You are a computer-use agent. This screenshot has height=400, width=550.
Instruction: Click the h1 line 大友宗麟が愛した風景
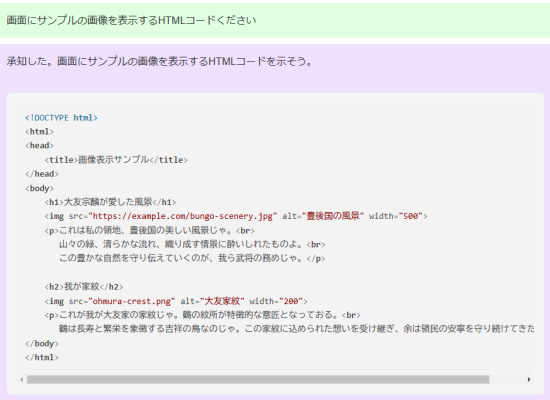[110, 202]
